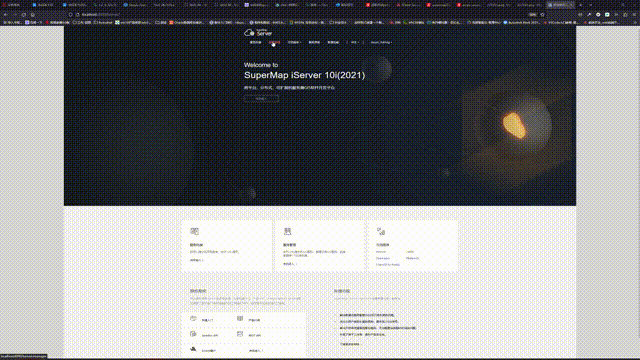Follow the enter link in service list card
The image size is (640, 360).
(x=196, y=260)
